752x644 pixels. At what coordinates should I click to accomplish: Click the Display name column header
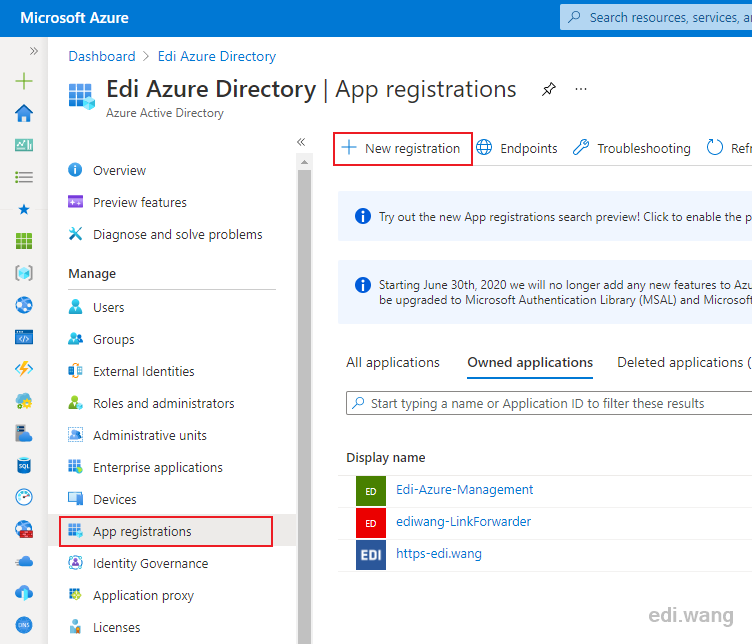(386, 457)
